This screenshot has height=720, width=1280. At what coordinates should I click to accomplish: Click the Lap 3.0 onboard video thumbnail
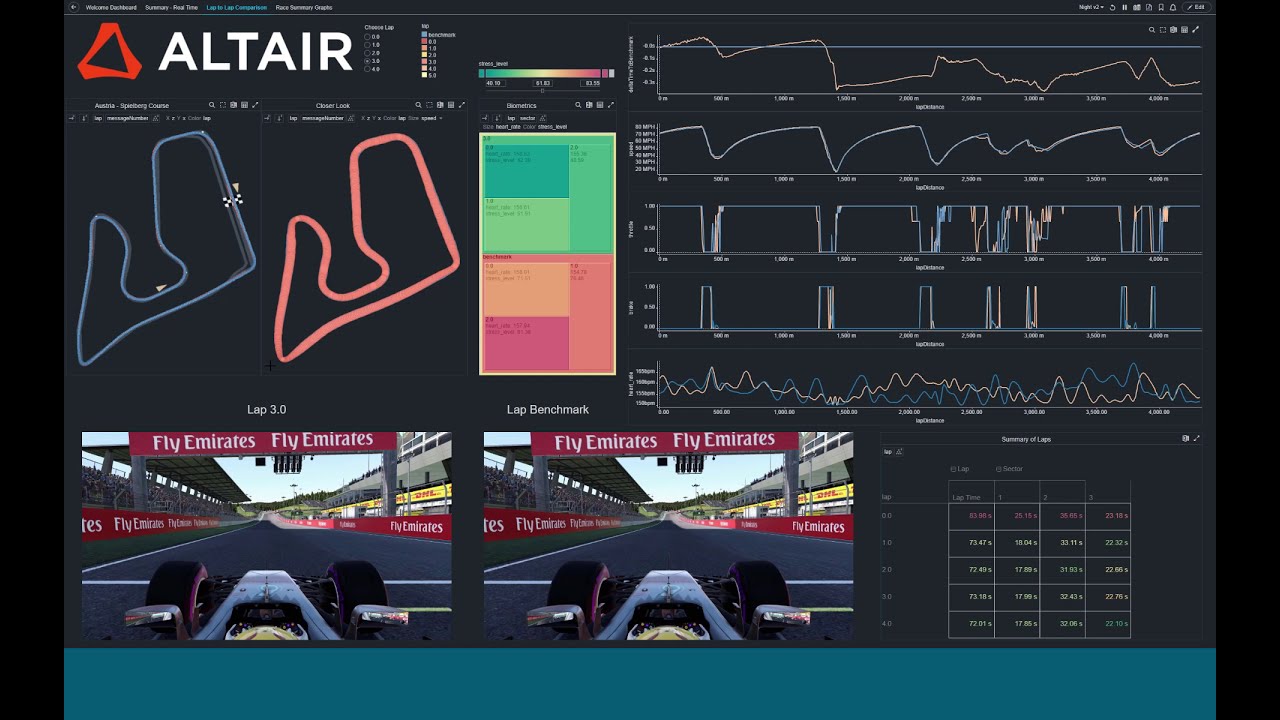click(x=266, y=536)
